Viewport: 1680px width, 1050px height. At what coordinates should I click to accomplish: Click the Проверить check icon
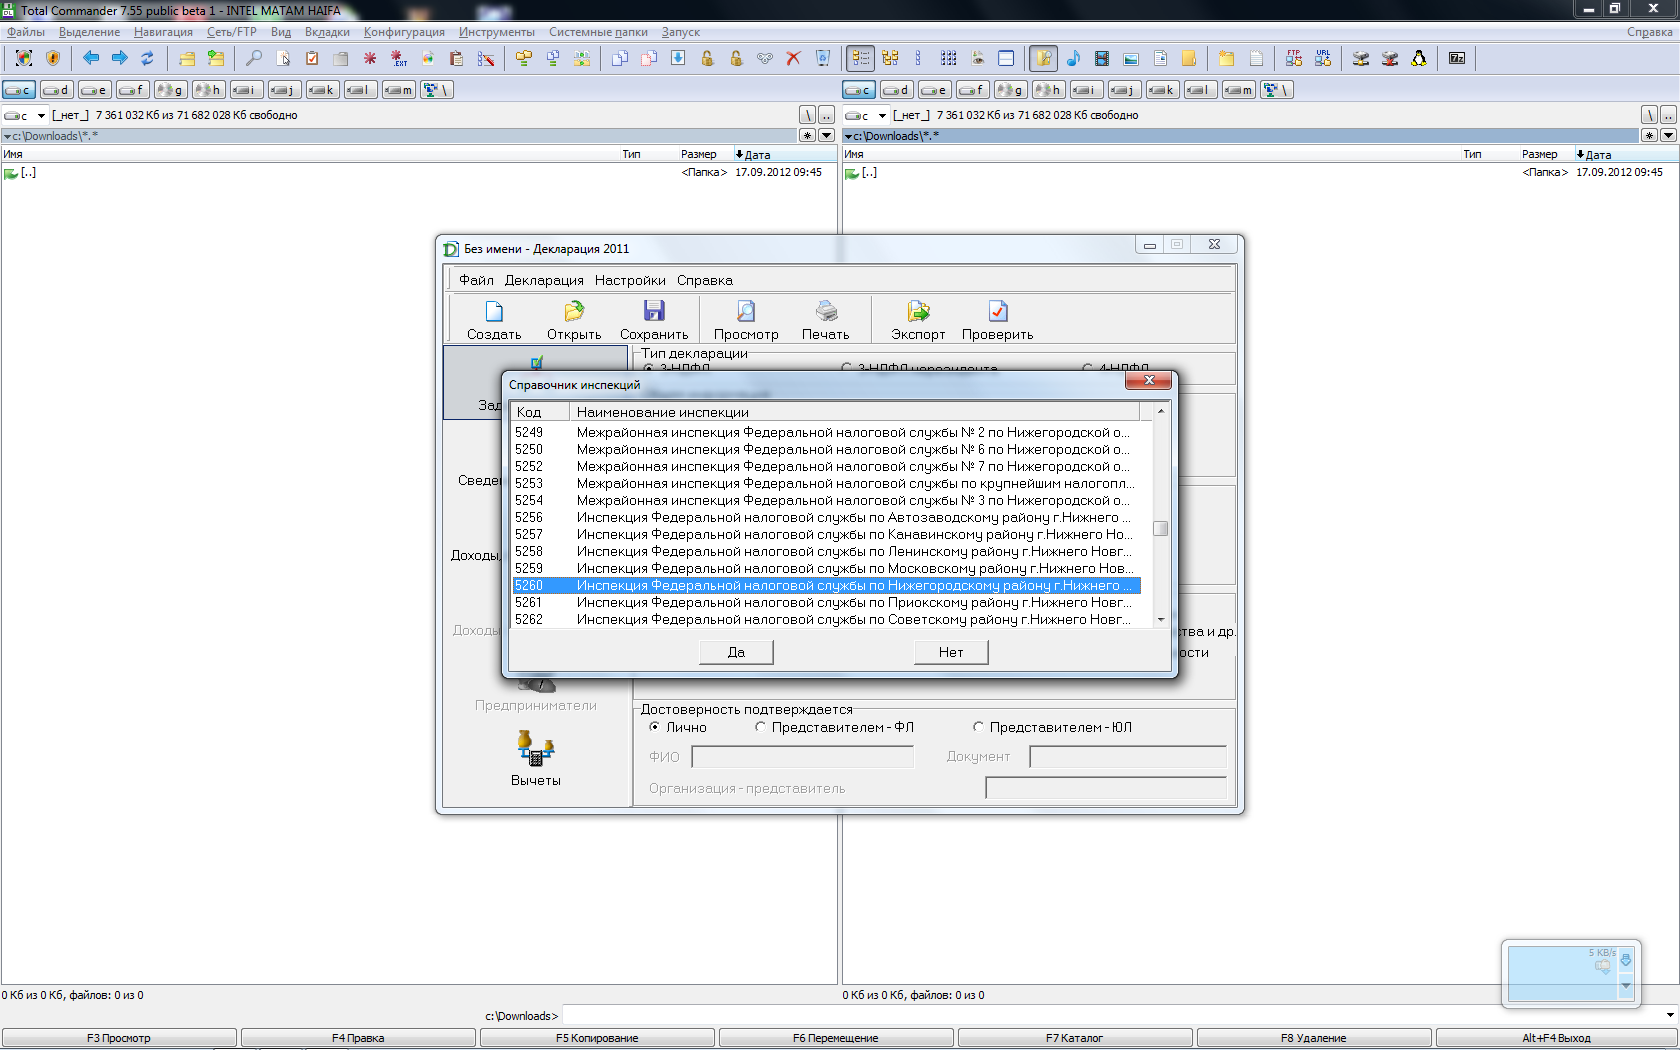pos(998,311)
